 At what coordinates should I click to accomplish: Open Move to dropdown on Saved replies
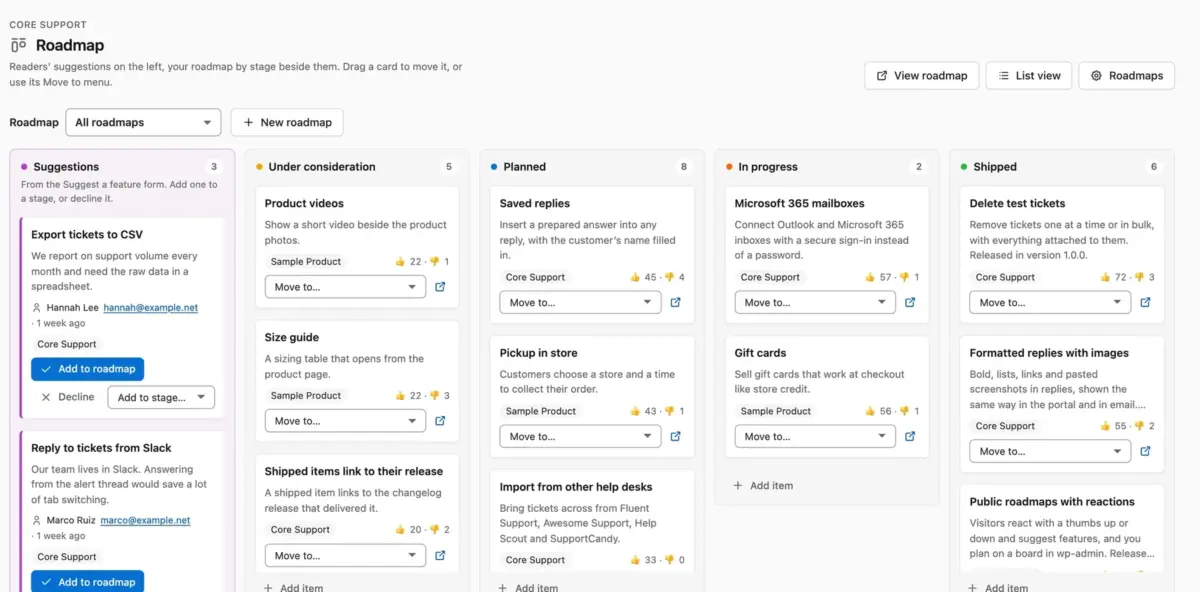(x=580, y=302)
